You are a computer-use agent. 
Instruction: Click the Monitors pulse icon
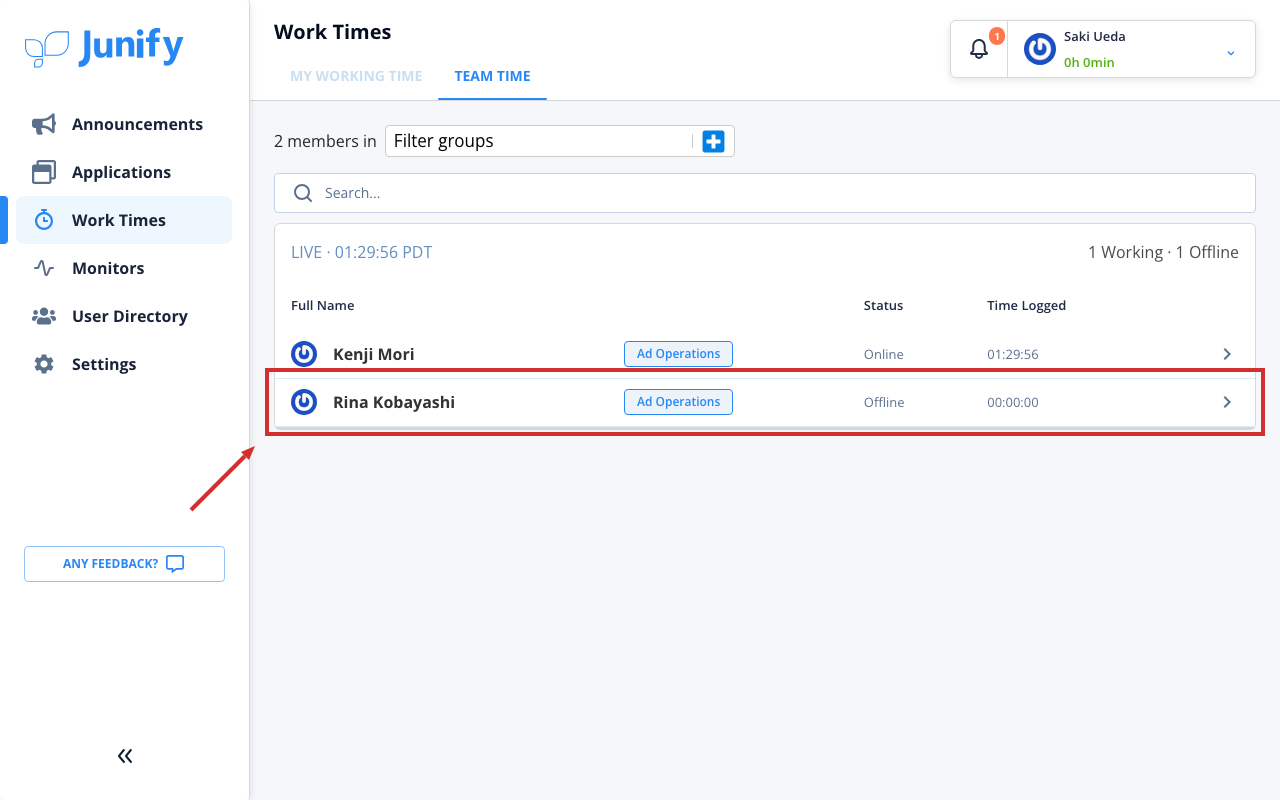44,268
